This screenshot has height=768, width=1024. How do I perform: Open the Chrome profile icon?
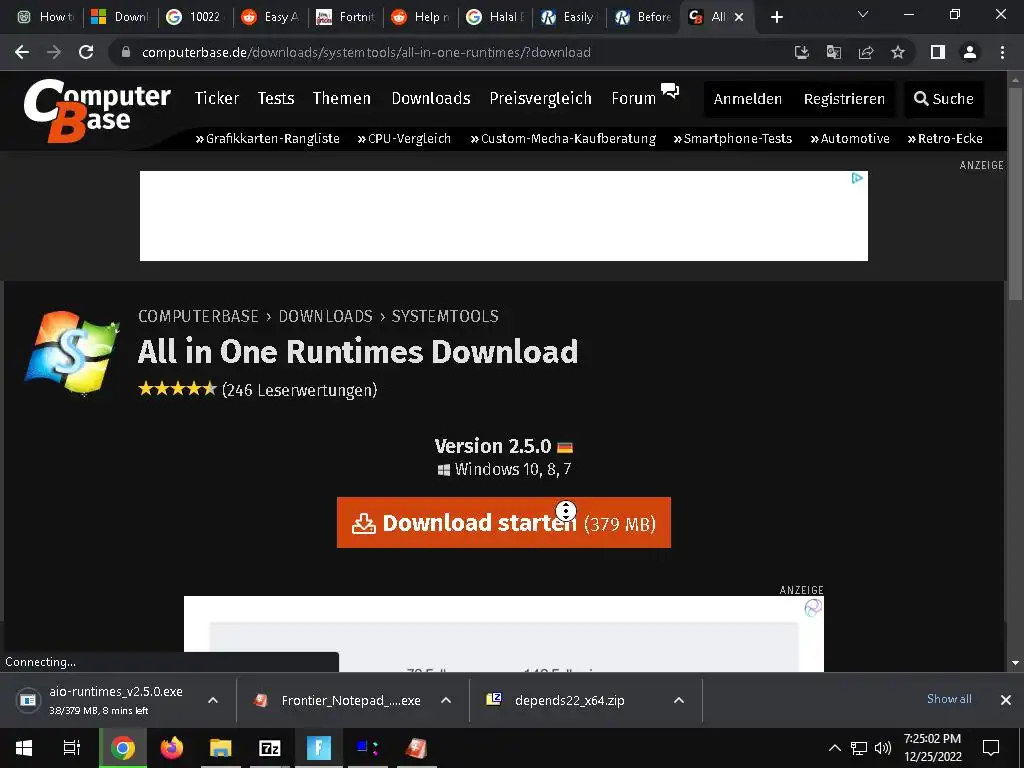[x=970, y=52]
